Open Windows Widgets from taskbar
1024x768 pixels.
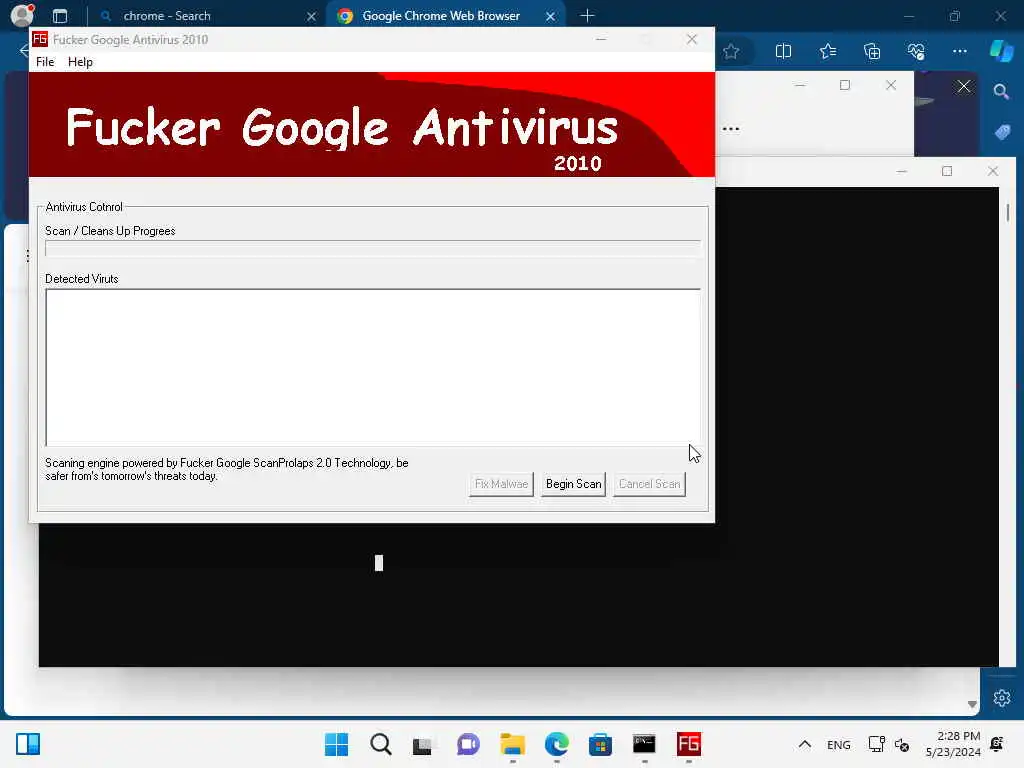point(27,744)
